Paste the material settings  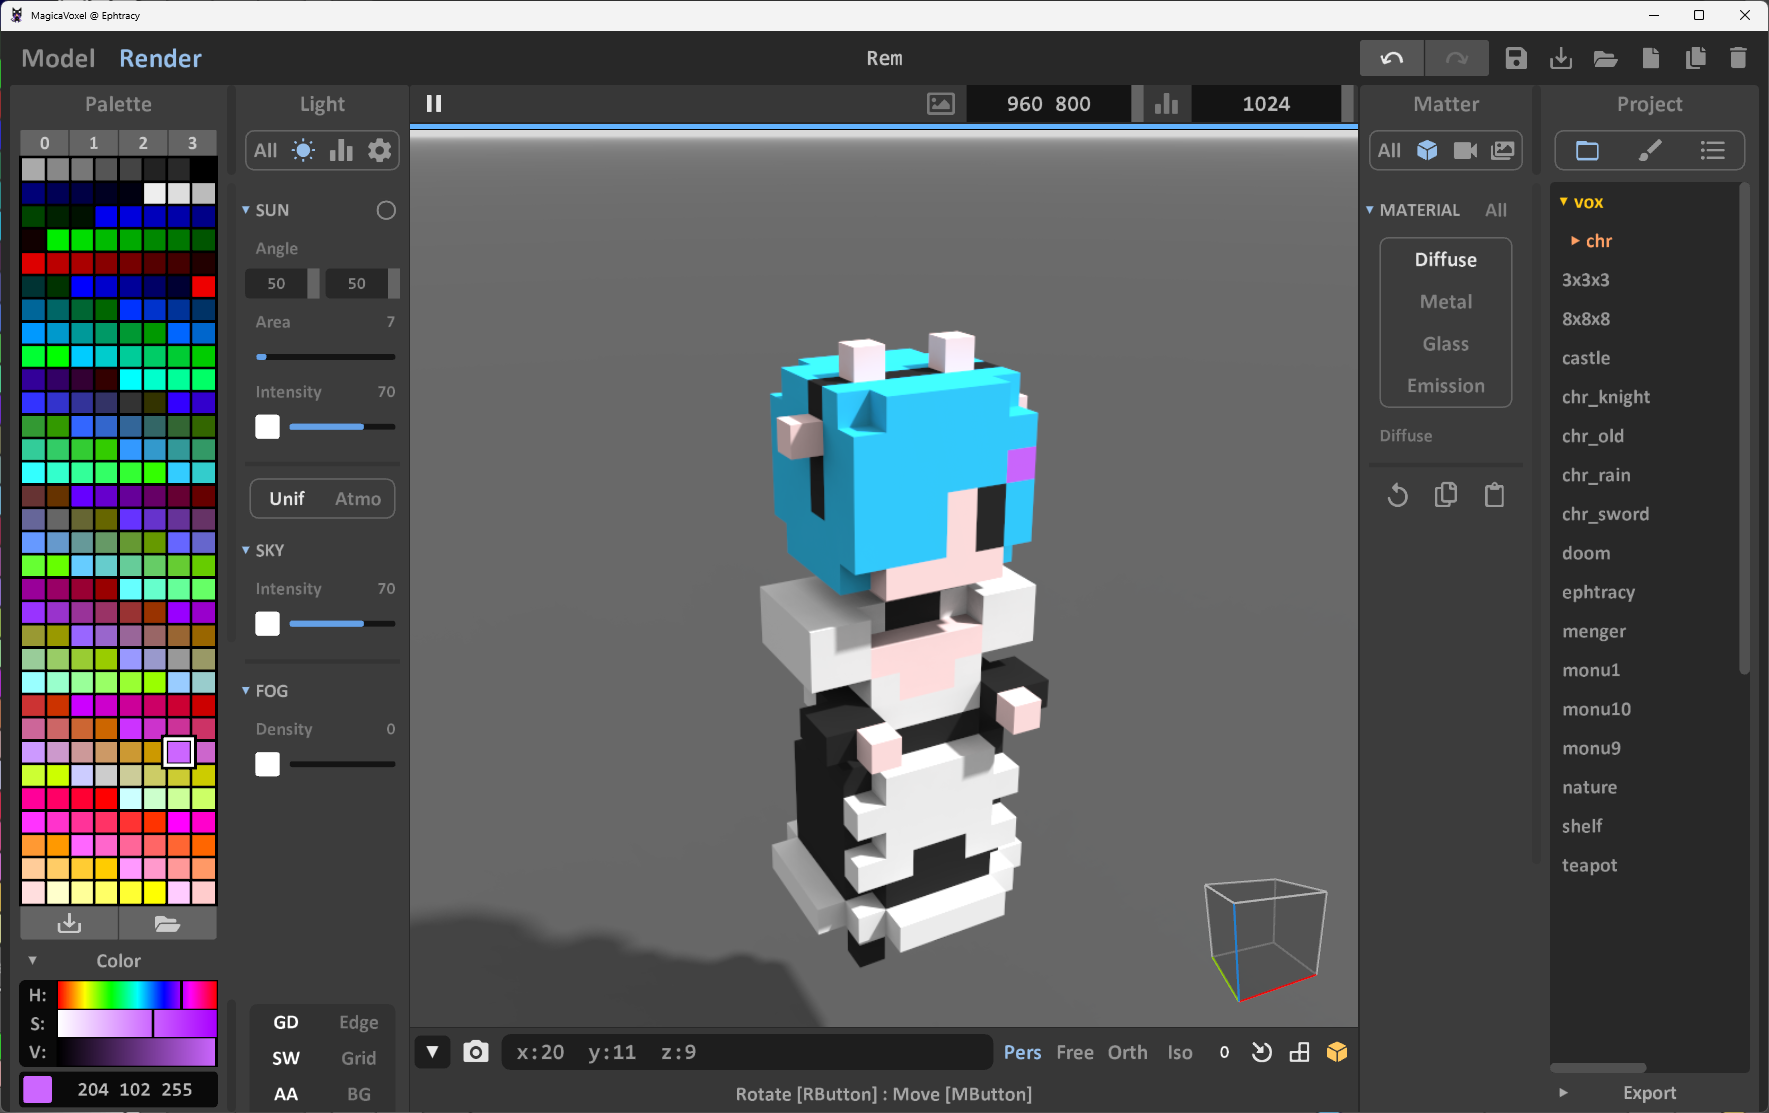pos(1494,495)
